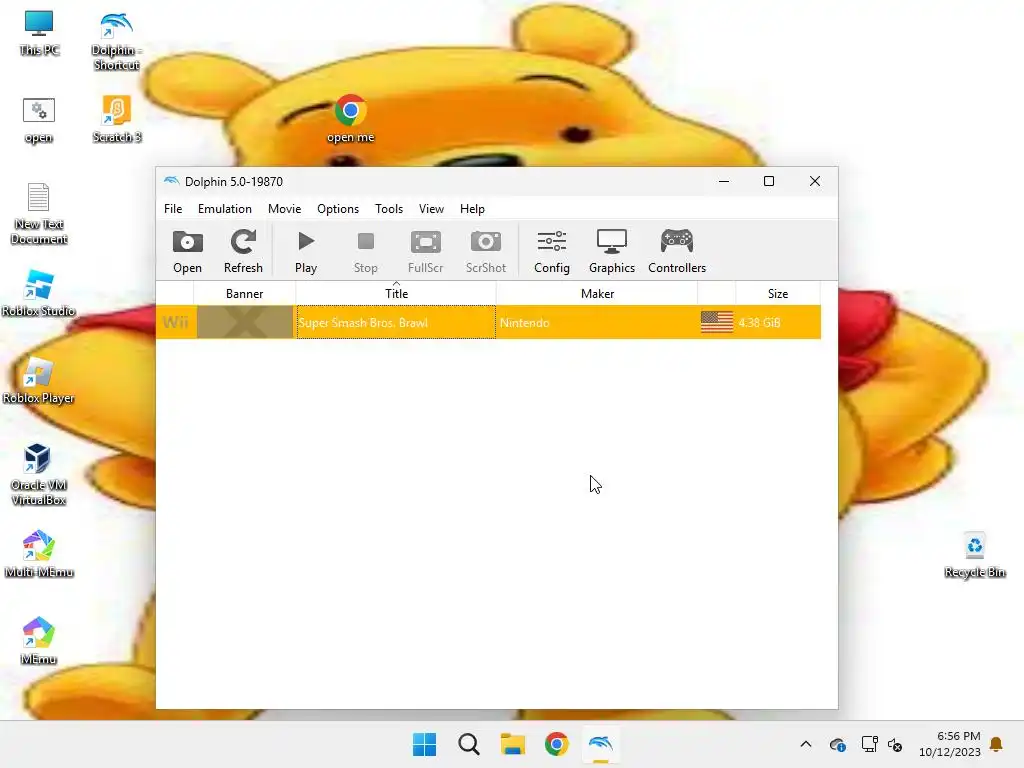Select the MEmu desktop icon
This screenshot has height=768, width=1024.
click(39, 641)
